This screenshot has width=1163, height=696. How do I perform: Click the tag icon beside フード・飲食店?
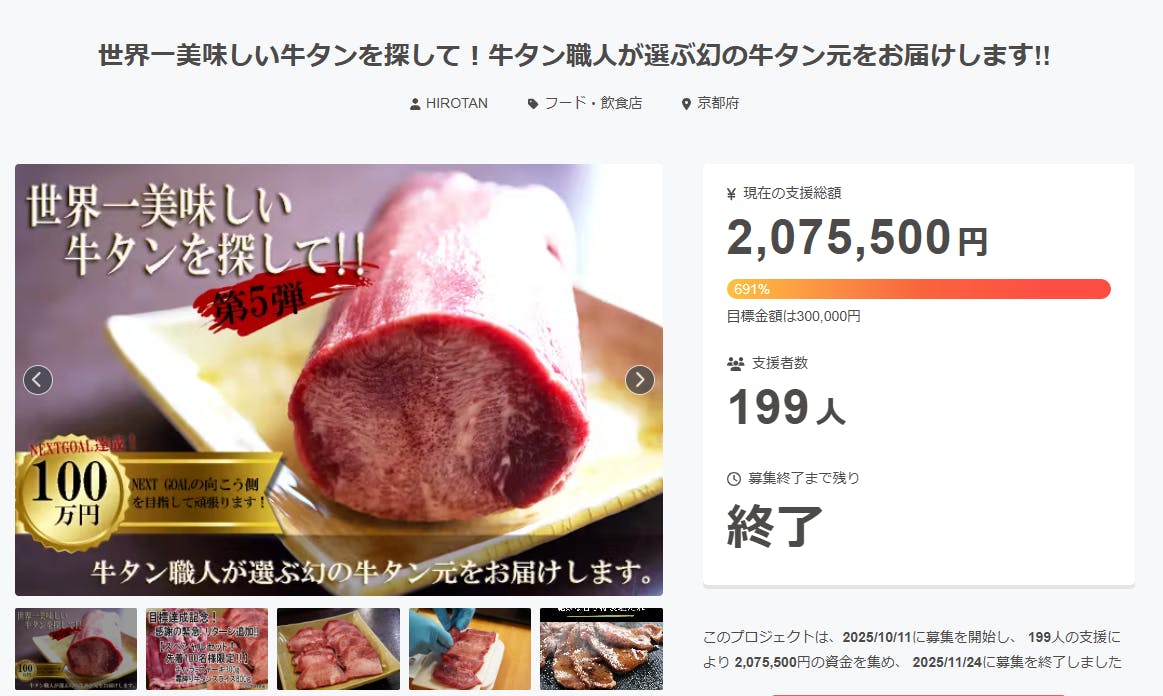pos(533,104)
